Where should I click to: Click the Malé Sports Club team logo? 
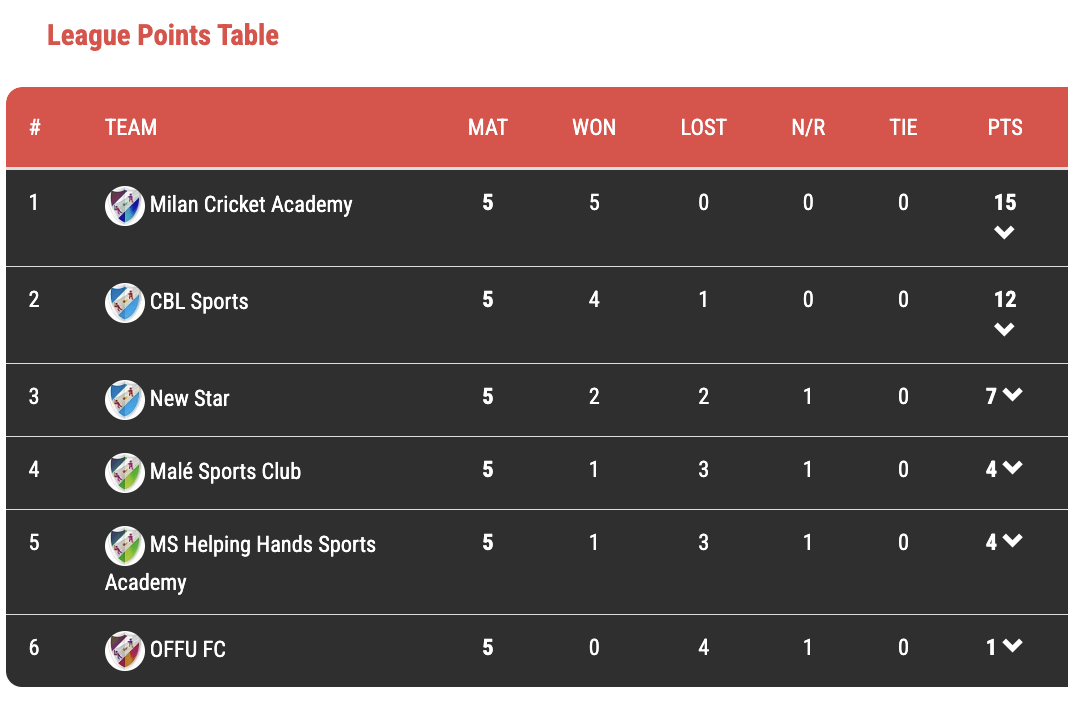pyautogui.click(x=125, y=473)
